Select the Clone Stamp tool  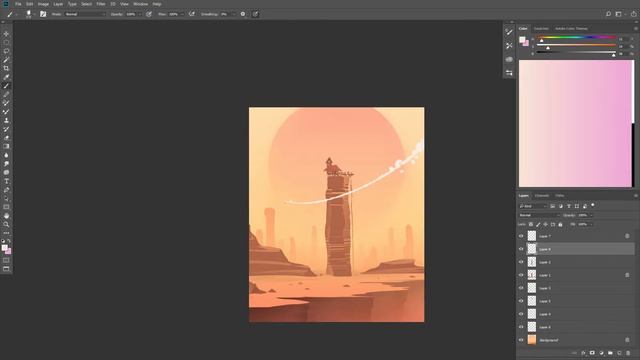[6, 120]
